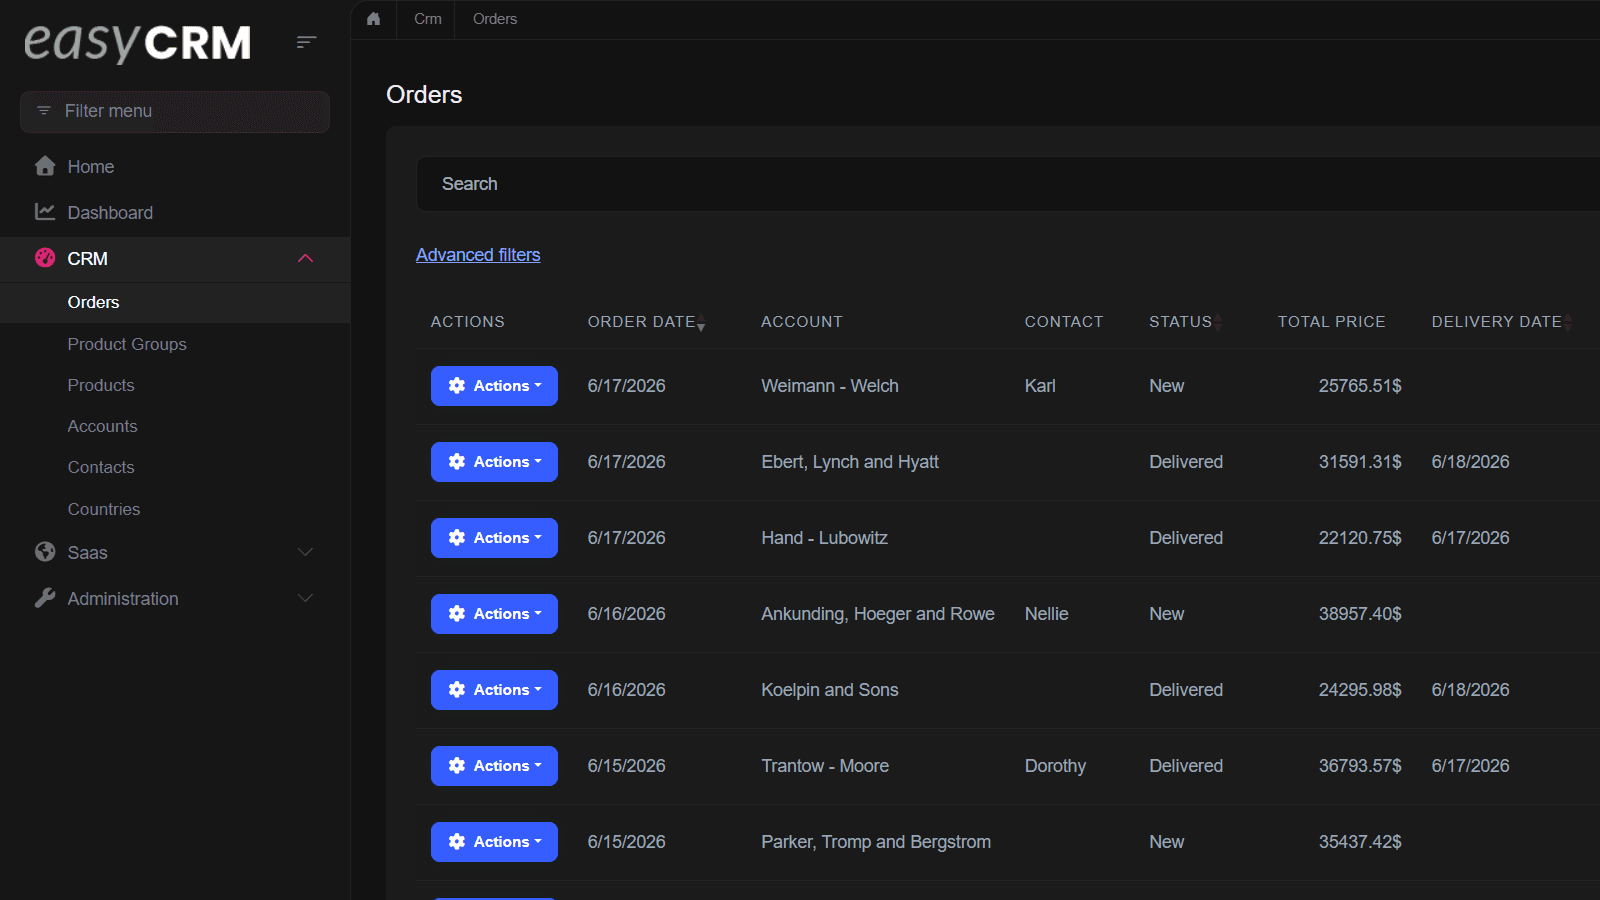Open Actions dropdown for Trantow - Moore
The height and width of the screenshot is (900, 1600).
(x=494, y=766)
